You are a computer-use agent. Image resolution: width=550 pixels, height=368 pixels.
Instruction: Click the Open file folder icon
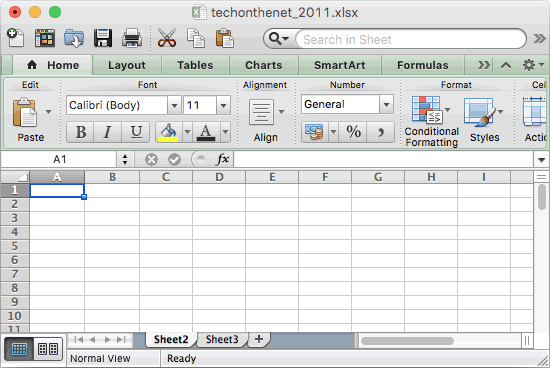pyautogui.click(x=74, y=38)
